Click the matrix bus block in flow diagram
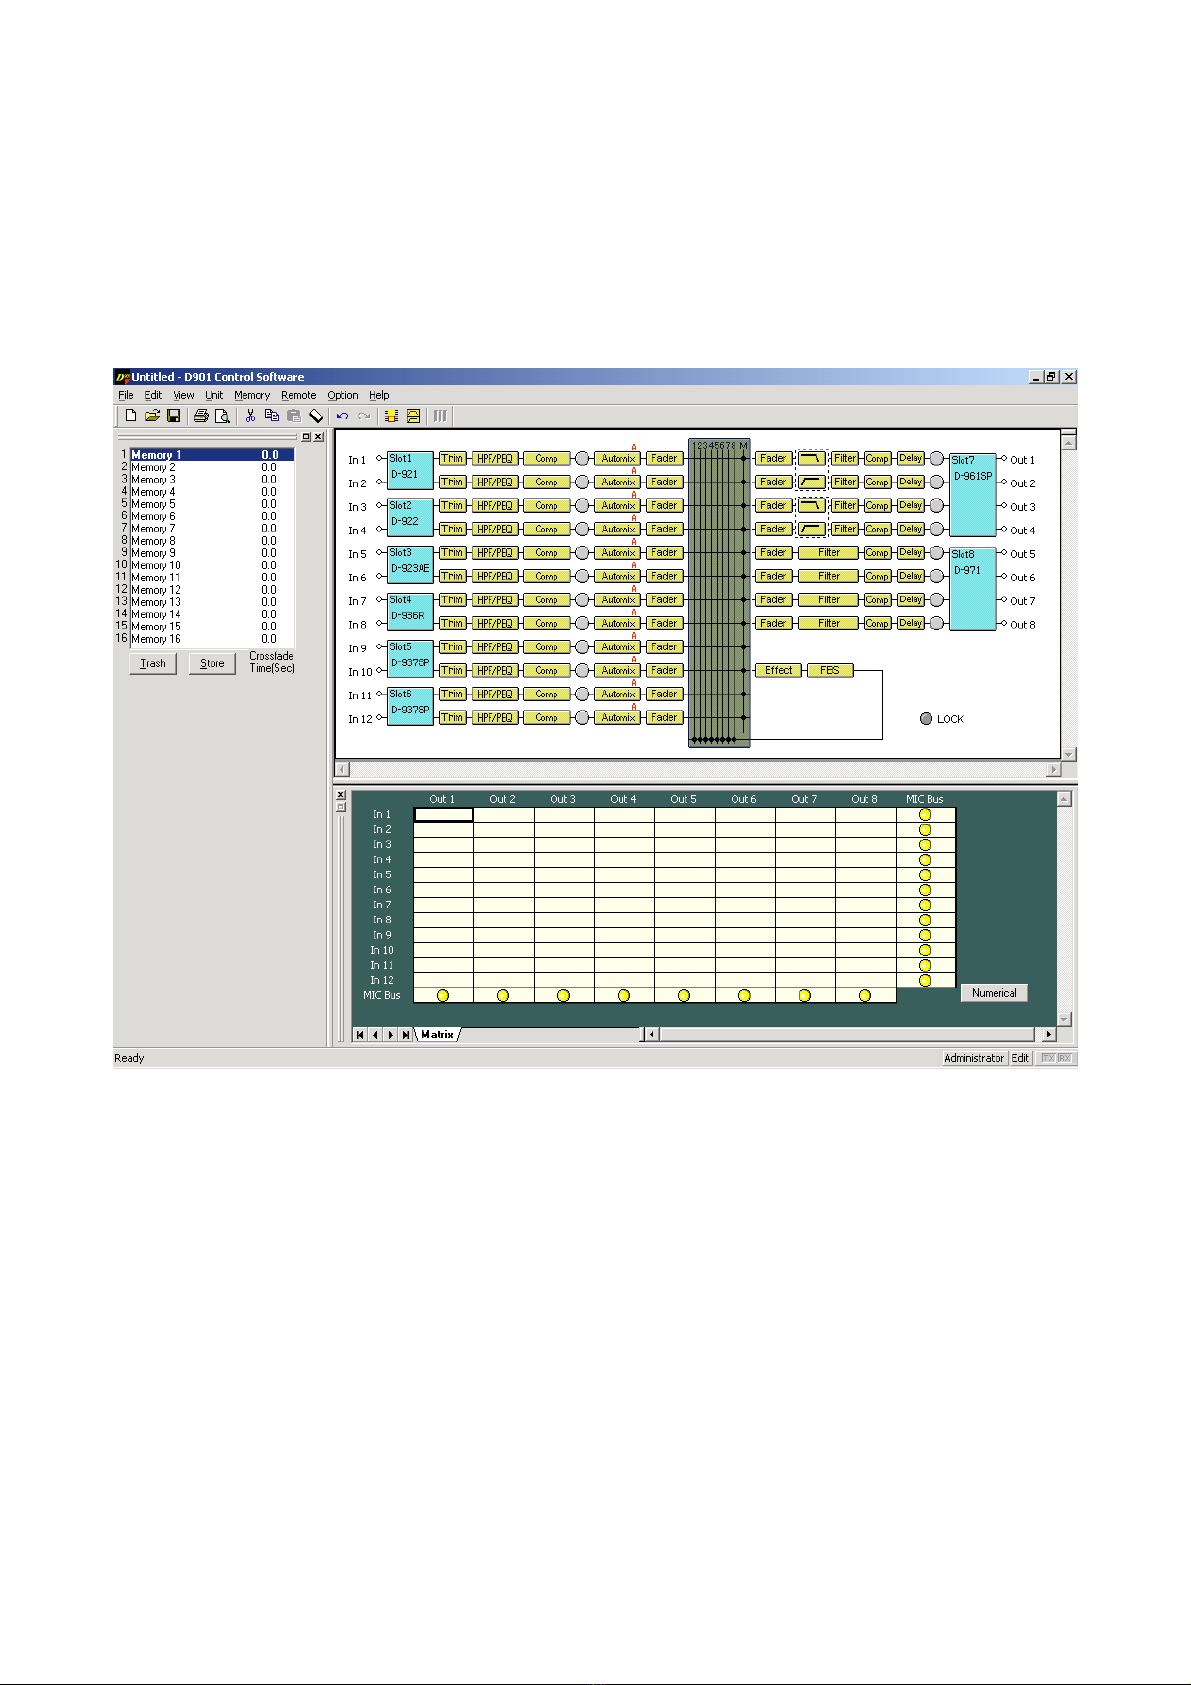Screen dimensions: 1191x1685 pyautogui.click(x=719, y=593)
